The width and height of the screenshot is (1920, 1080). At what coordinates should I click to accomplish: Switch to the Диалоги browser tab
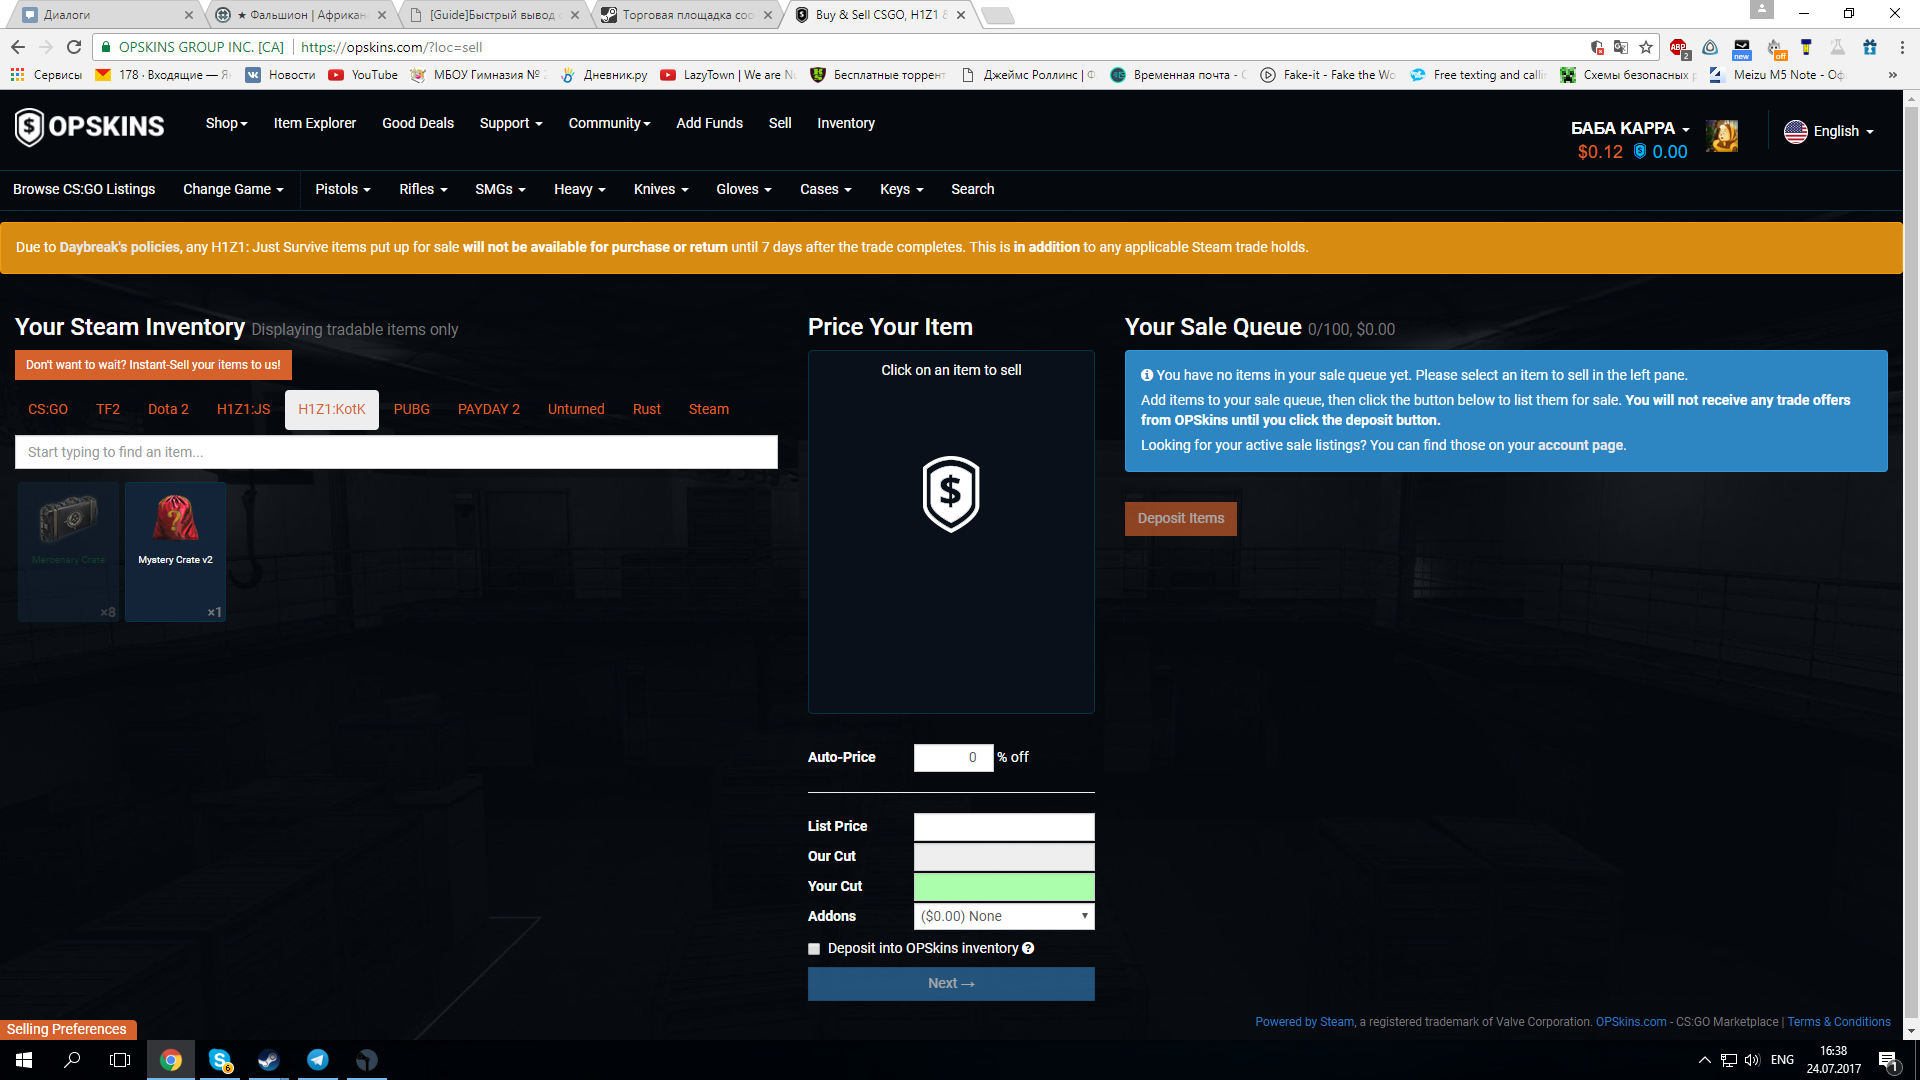click(105, 15)
